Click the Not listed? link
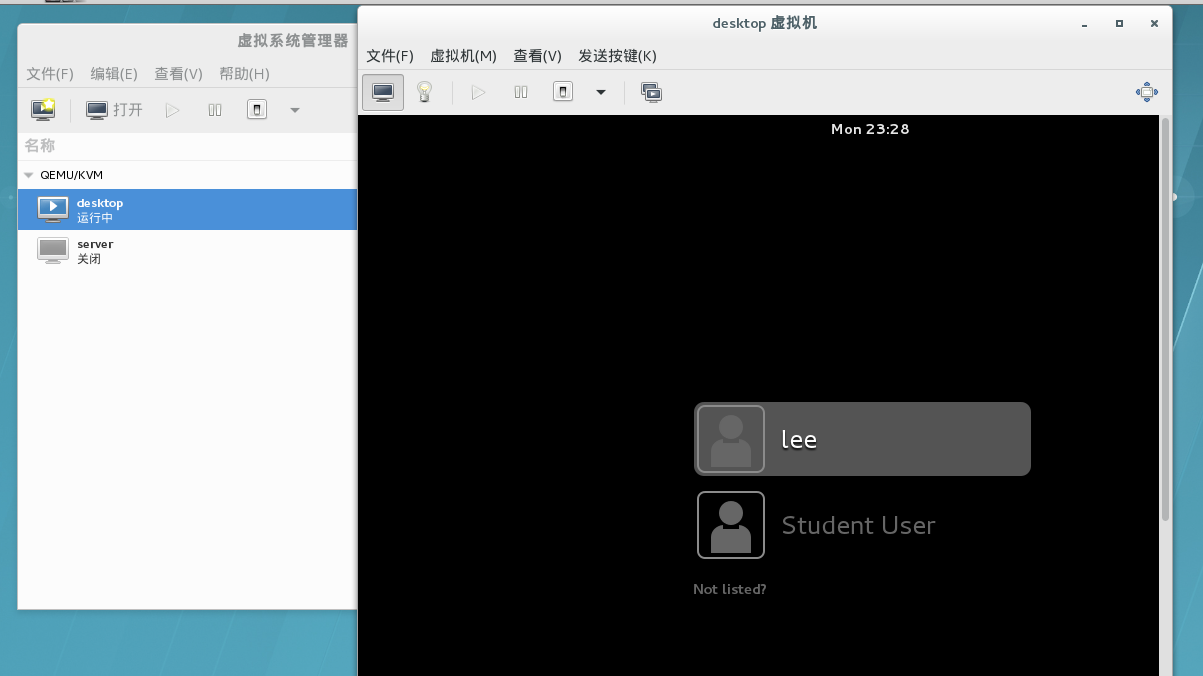Viewport: 1203px width, 676px height. 730,589
